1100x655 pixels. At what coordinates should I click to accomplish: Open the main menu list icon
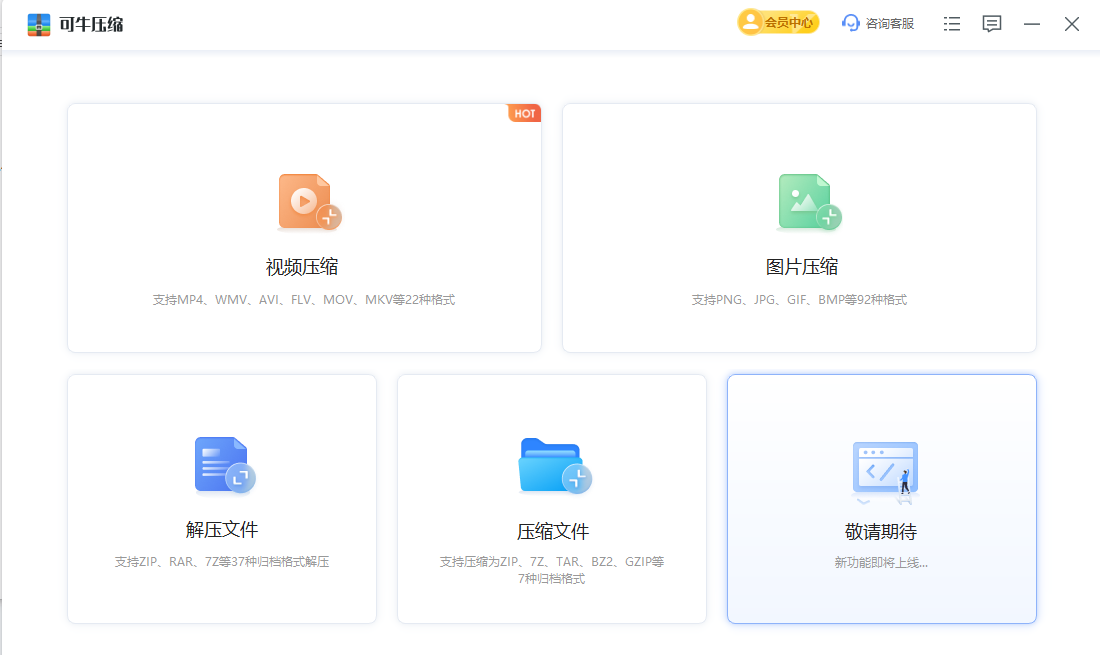coord(952,24)
